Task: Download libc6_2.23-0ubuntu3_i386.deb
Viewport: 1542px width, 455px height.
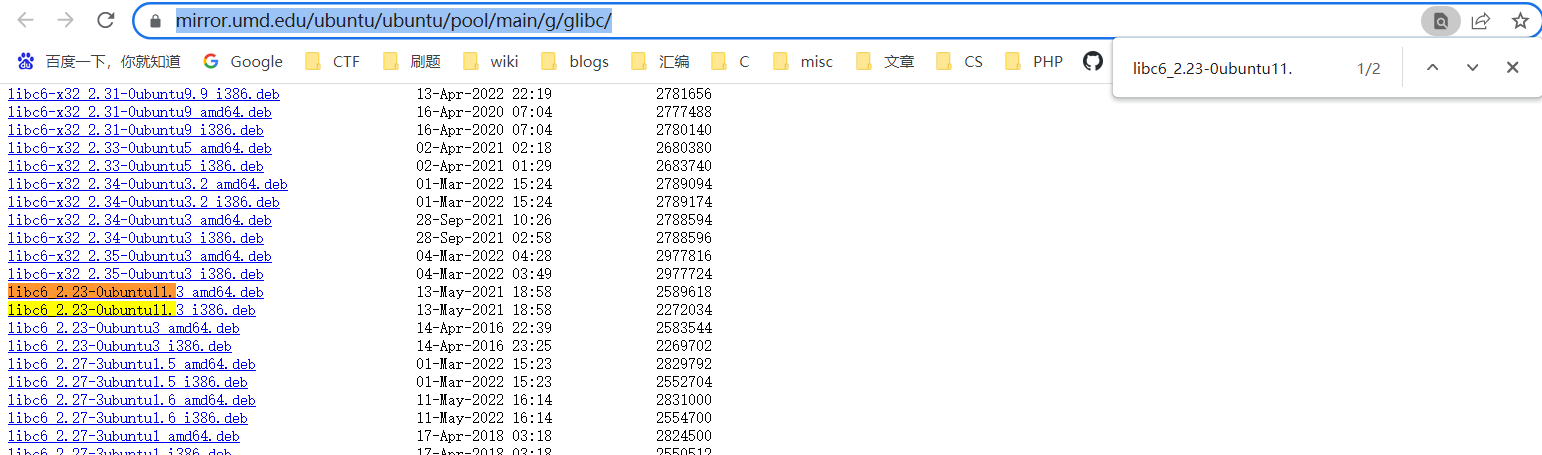Action: pos(120,346)
